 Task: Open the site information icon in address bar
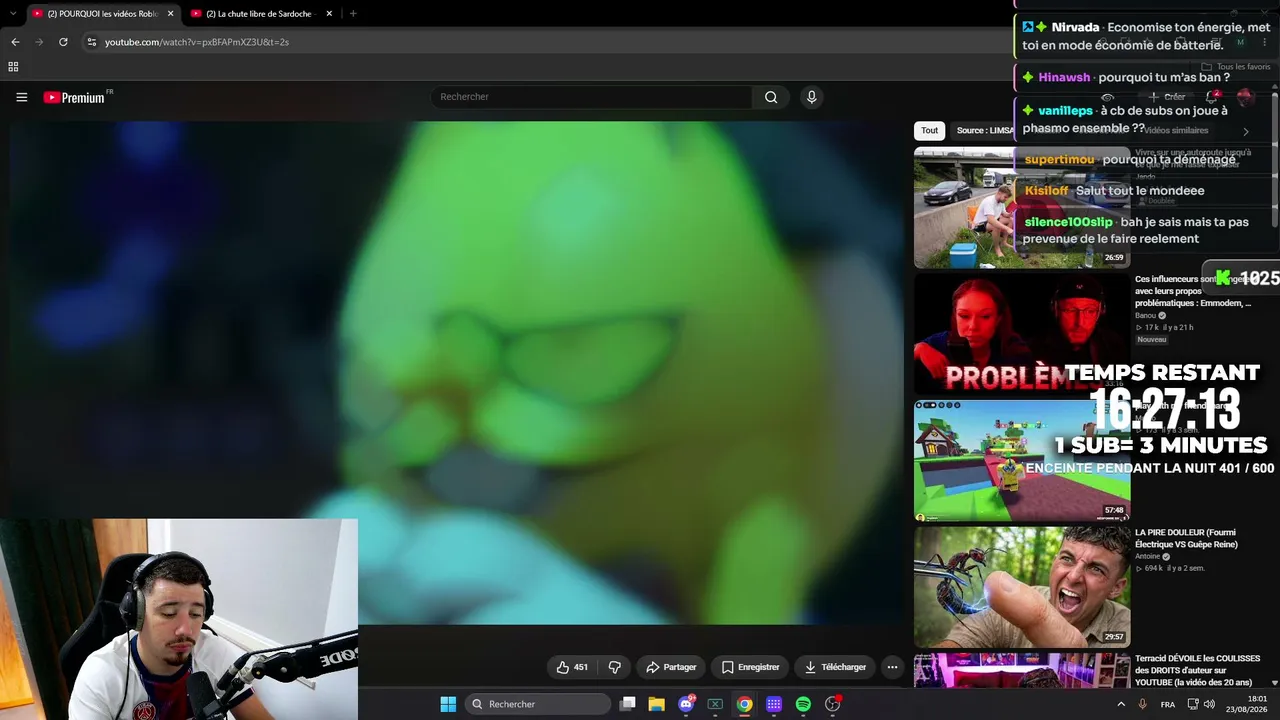pyautogui.click(x=92, y=42)
